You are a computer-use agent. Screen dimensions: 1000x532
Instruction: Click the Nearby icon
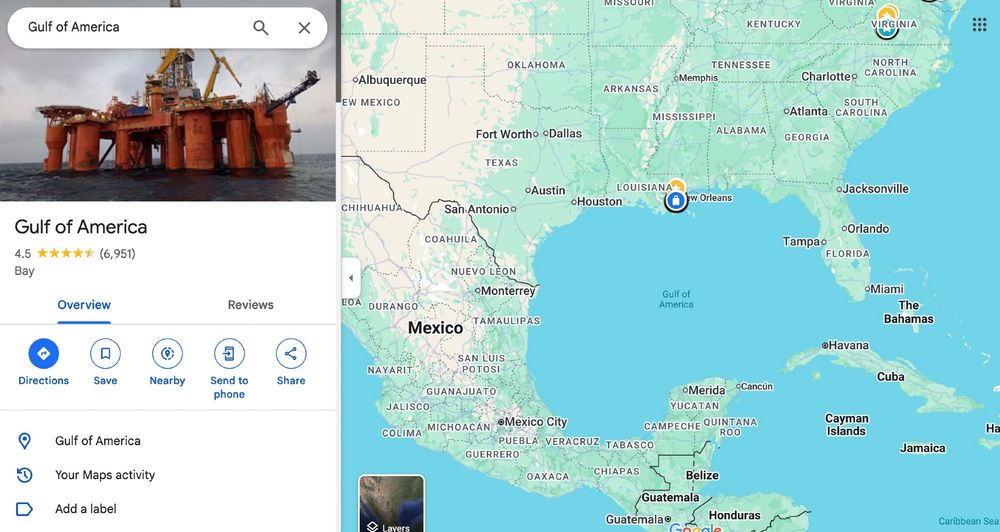(167, 353)
